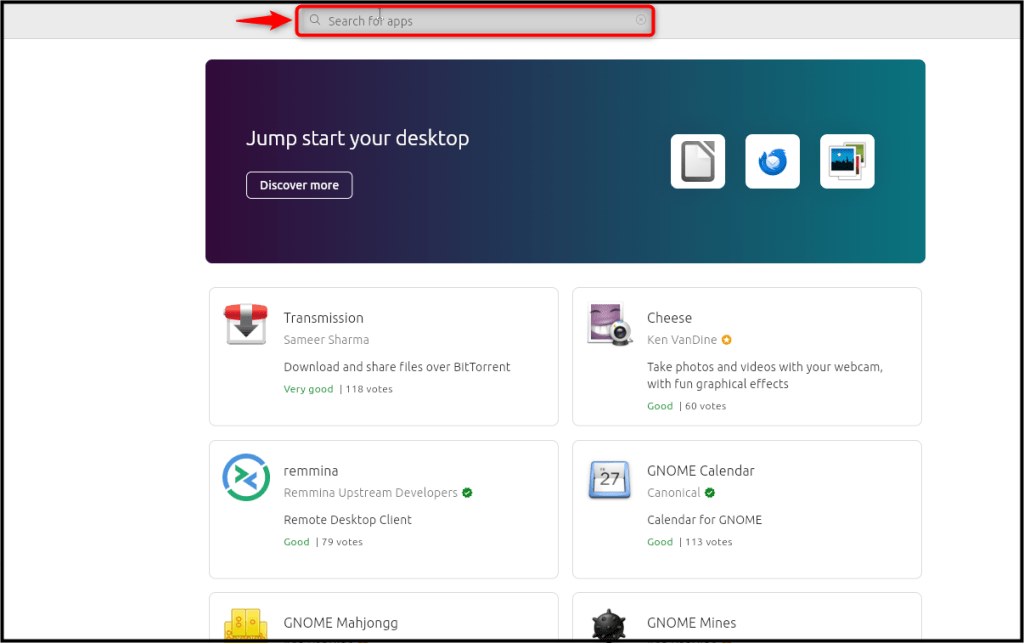
Task: Open the Transmission app card
Action: click(x=383, y=356)
